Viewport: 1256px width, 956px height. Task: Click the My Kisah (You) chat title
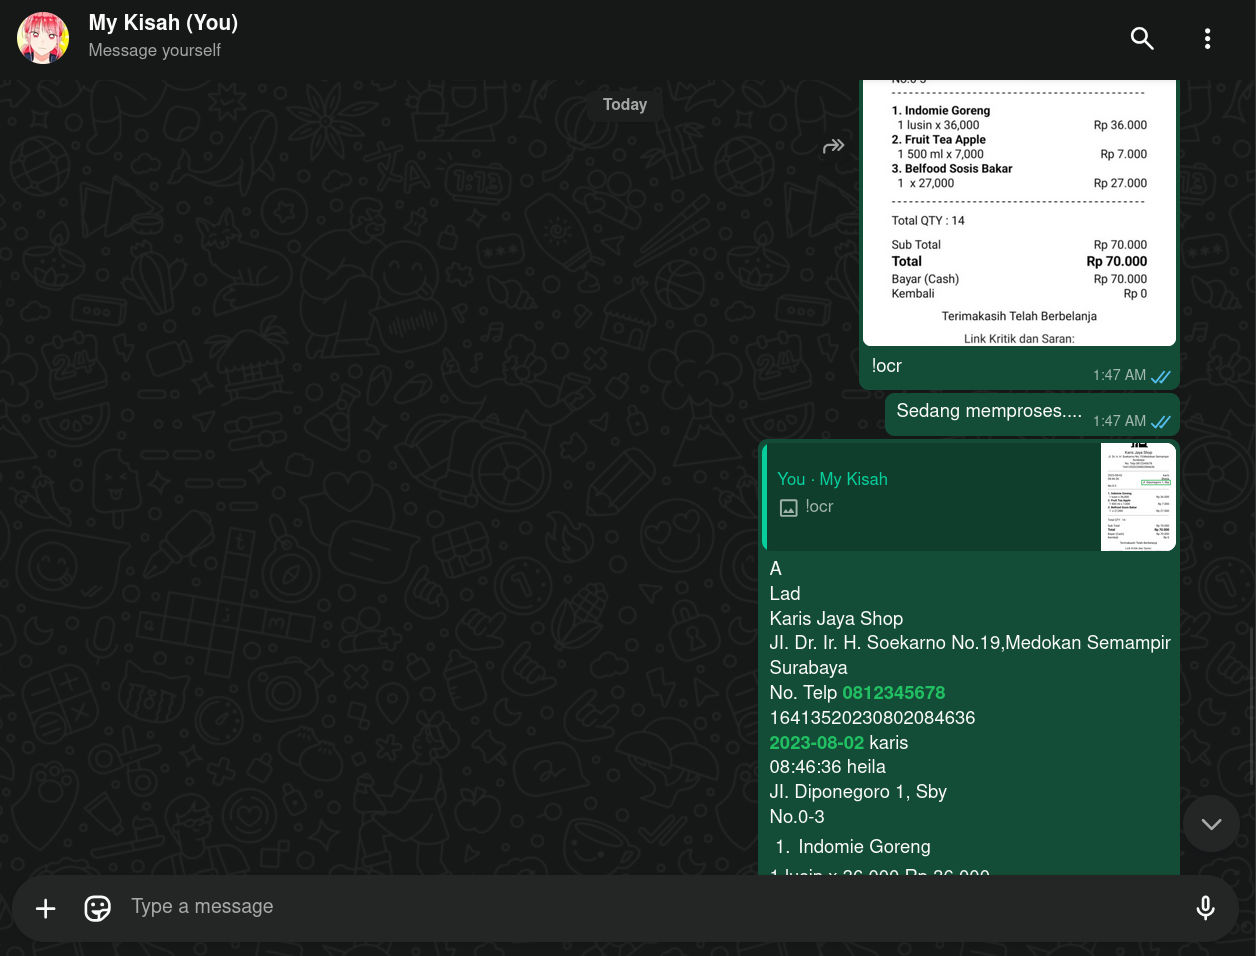pyautogui.click(x=163, y=23)
